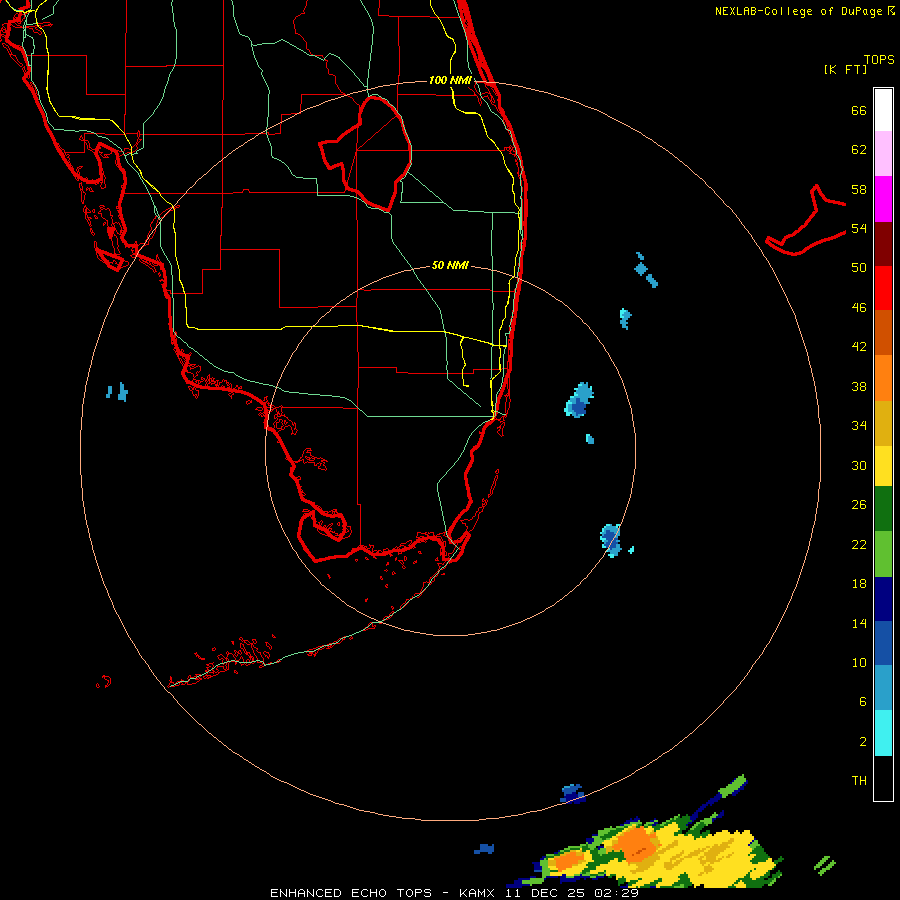Click the 18 legend value
The image size is (900, 900).
coord(859,584)
